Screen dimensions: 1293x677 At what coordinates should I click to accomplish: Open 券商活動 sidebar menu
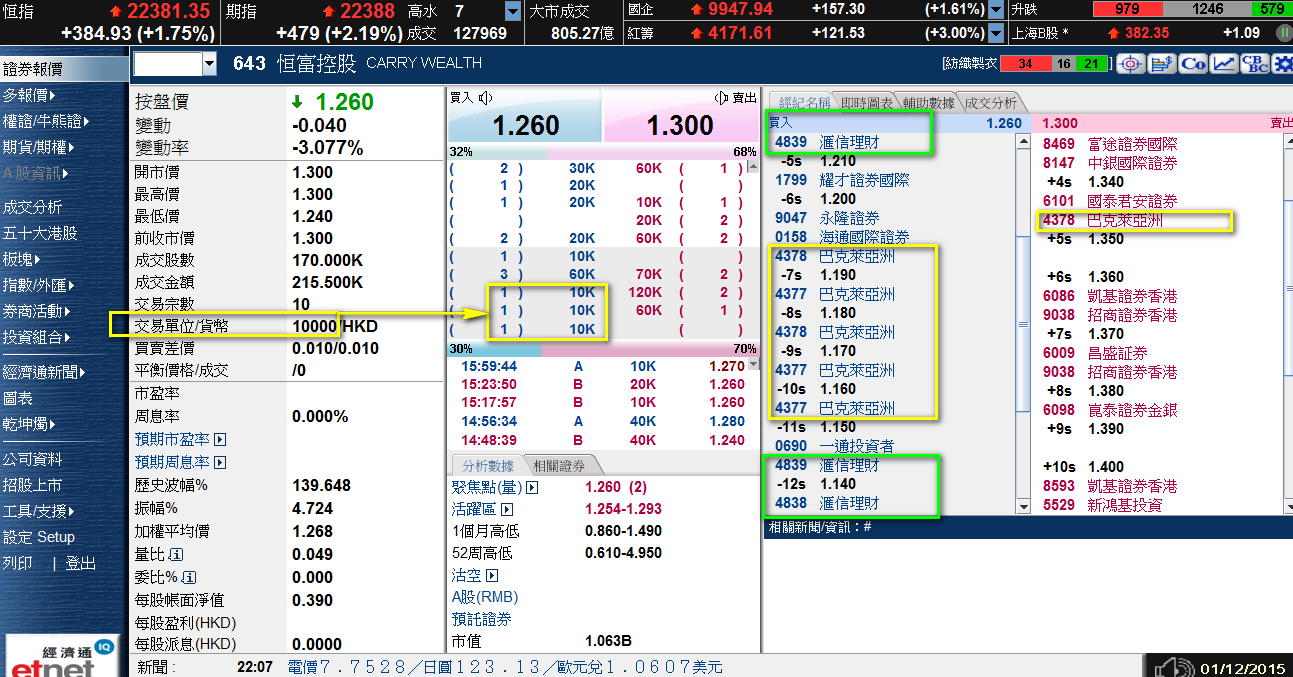(x=36, y=311)
